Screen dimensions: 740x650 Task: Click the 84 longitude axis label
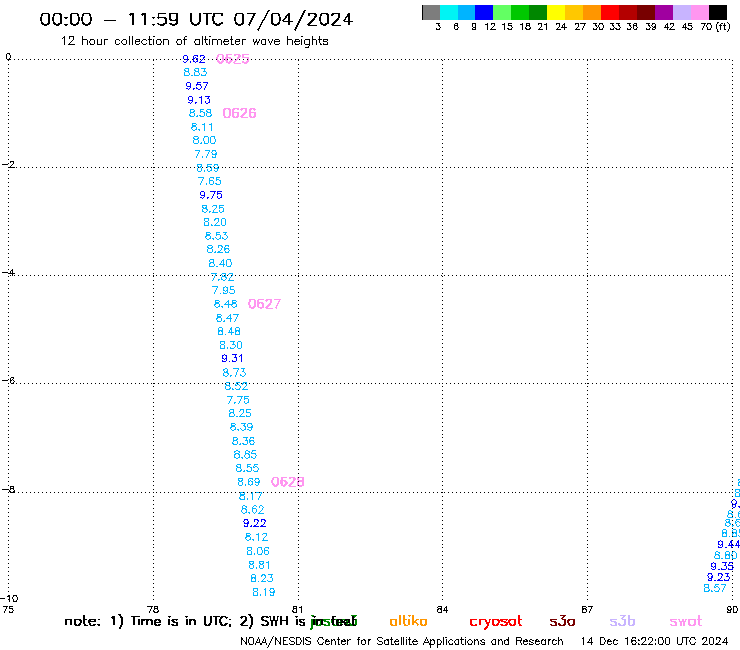pyautogui.click(x=442, y=610)
